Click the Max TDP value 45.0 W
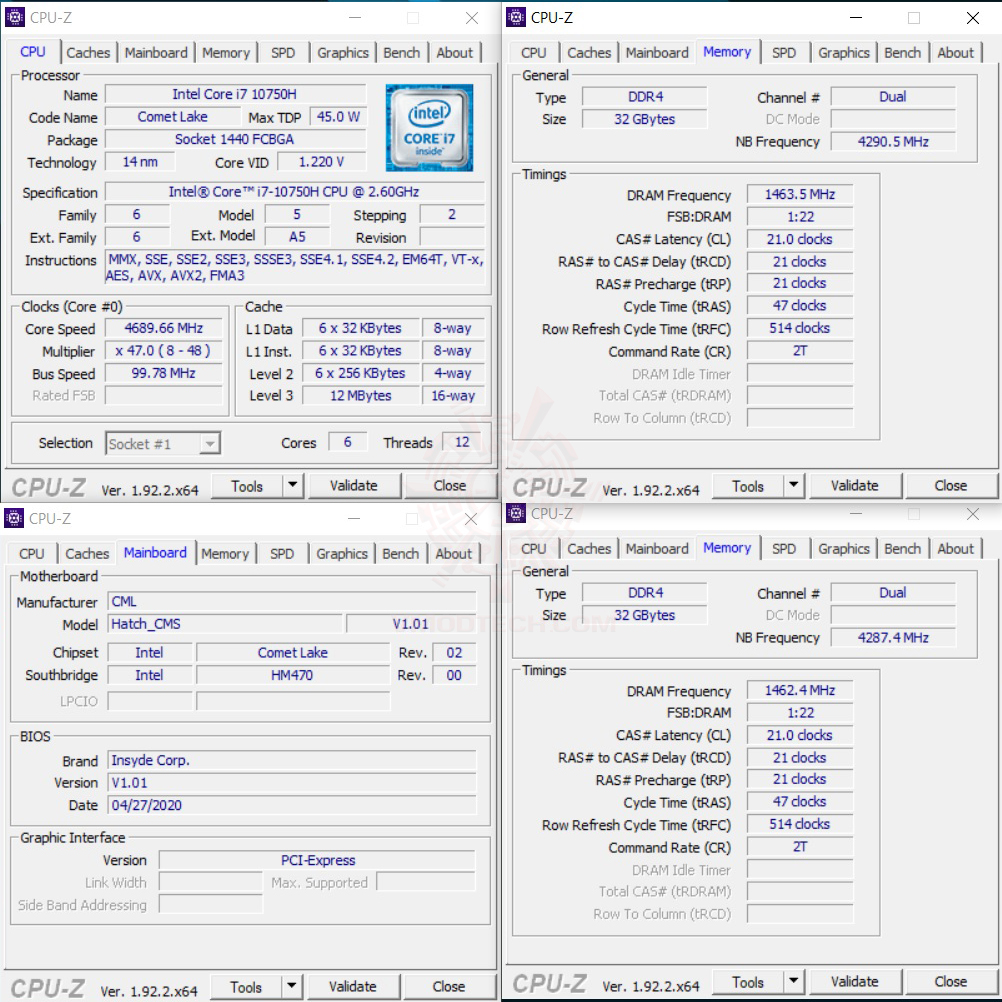The height and width of the screenshot is (1002, 1002). [x=338, y=116]
